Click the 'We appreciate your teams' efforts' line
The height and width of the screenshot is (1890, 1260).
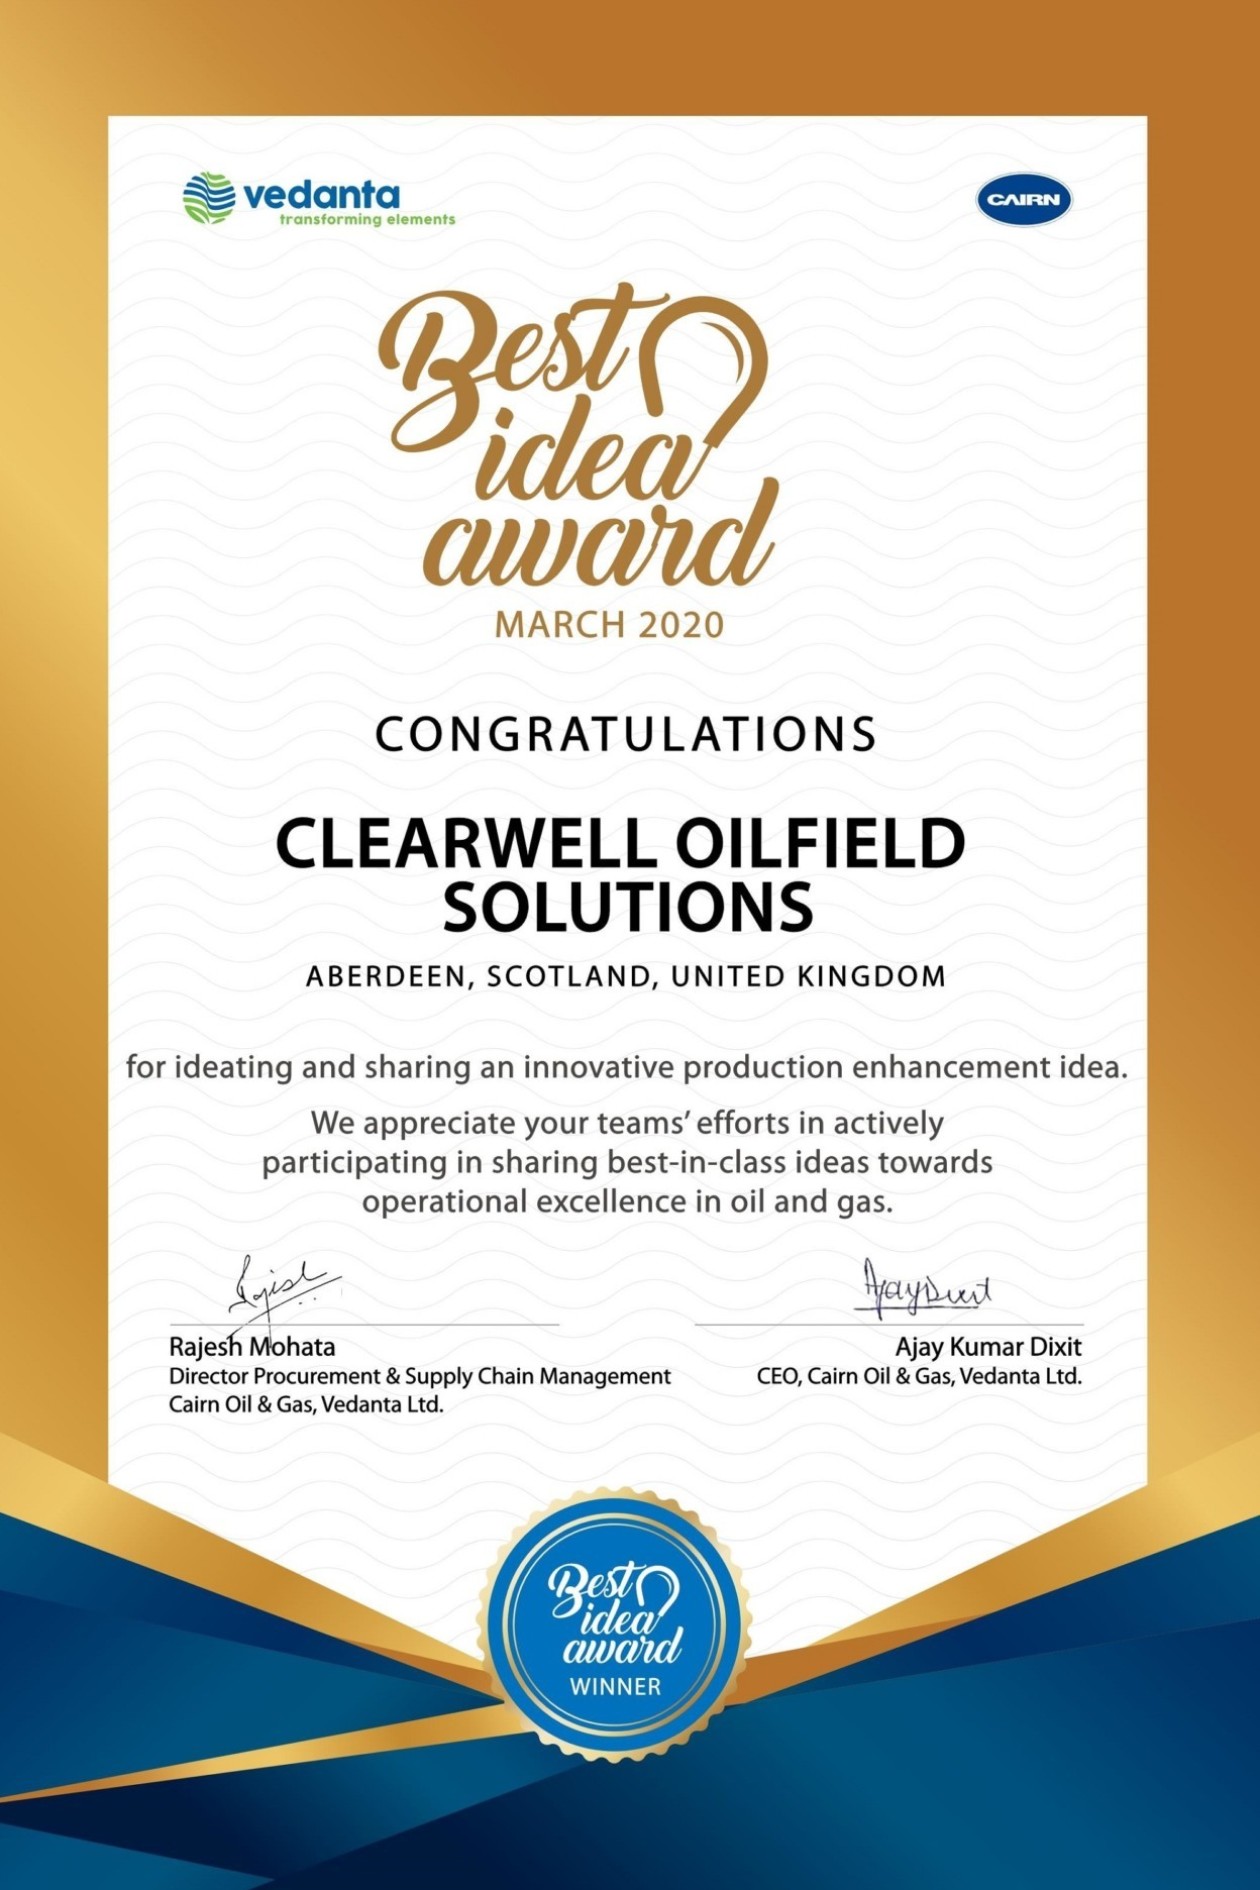(627, 1123)
